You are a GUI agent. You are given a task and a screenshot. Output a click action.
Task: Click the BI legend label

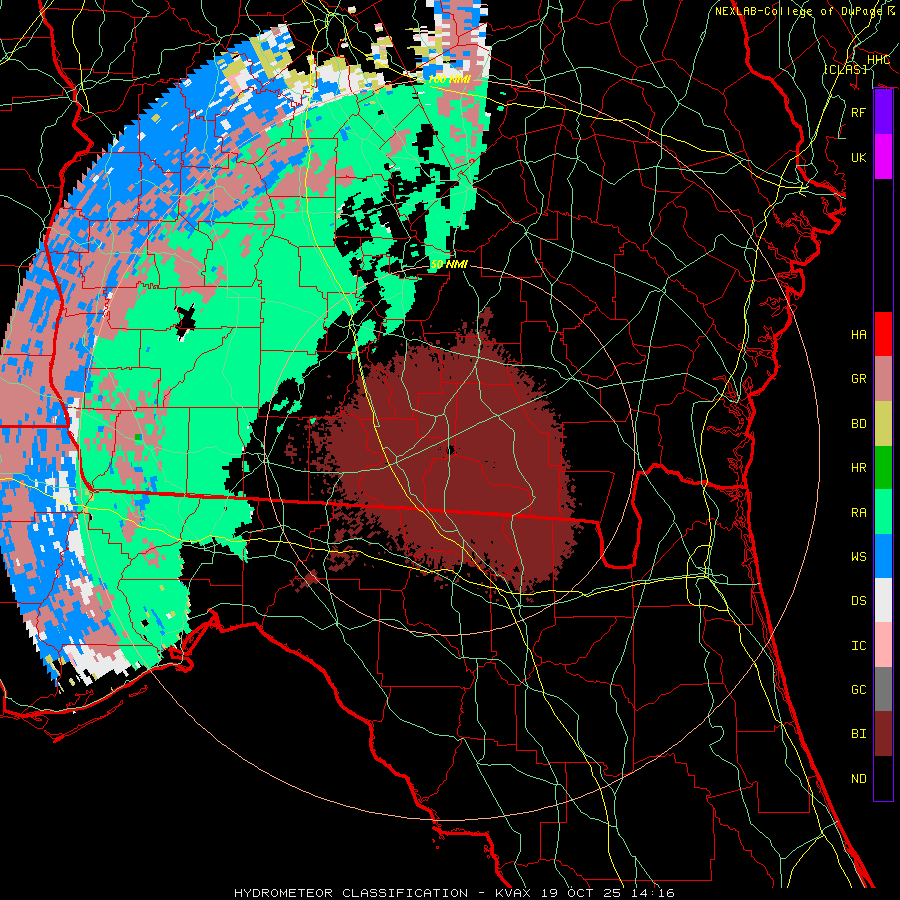click(x=859, y=734)
